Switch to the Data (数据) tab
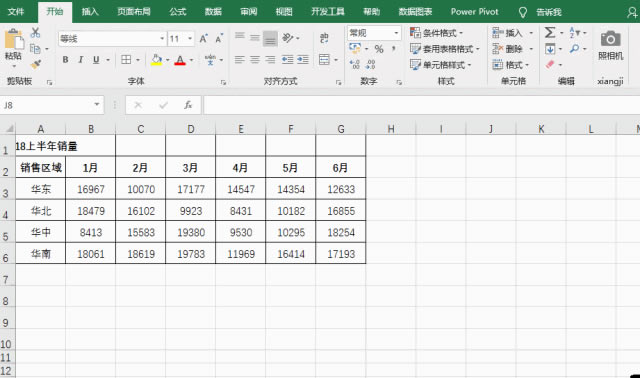The height and width of the screenshot is (378, 640). pyautogui.click(x=213, y=12)
